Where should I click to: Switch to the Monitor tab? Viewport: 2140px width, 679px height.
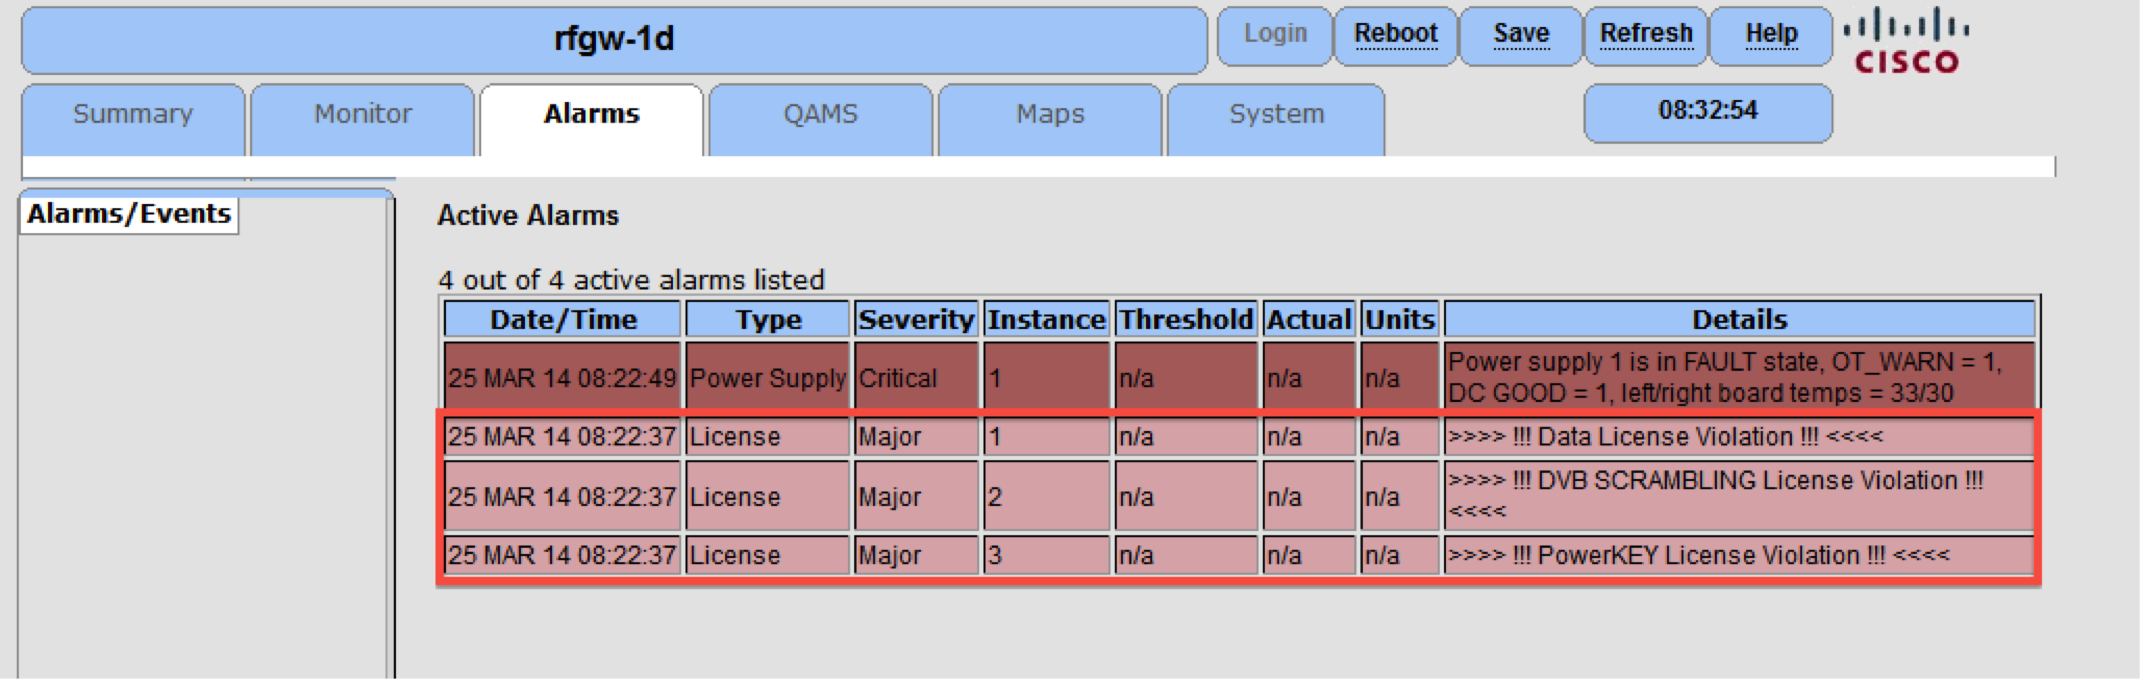(362, 115)
